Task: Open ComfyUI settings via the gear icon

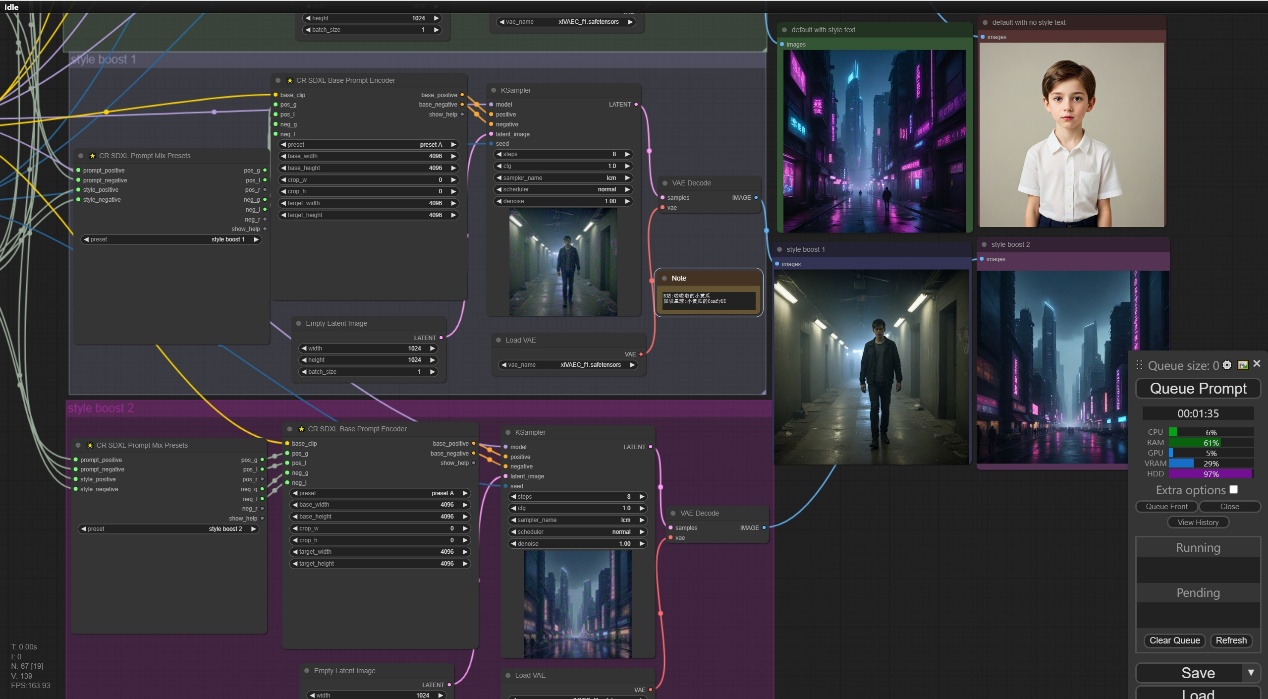Action: [x=1227, y=365]
